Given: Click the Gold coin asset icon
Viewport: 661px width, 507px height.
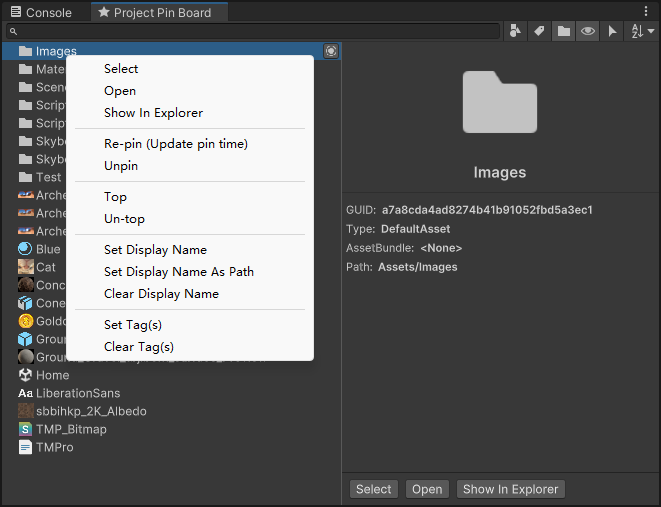Looking at the screenshot, I should tap(25, 321).
